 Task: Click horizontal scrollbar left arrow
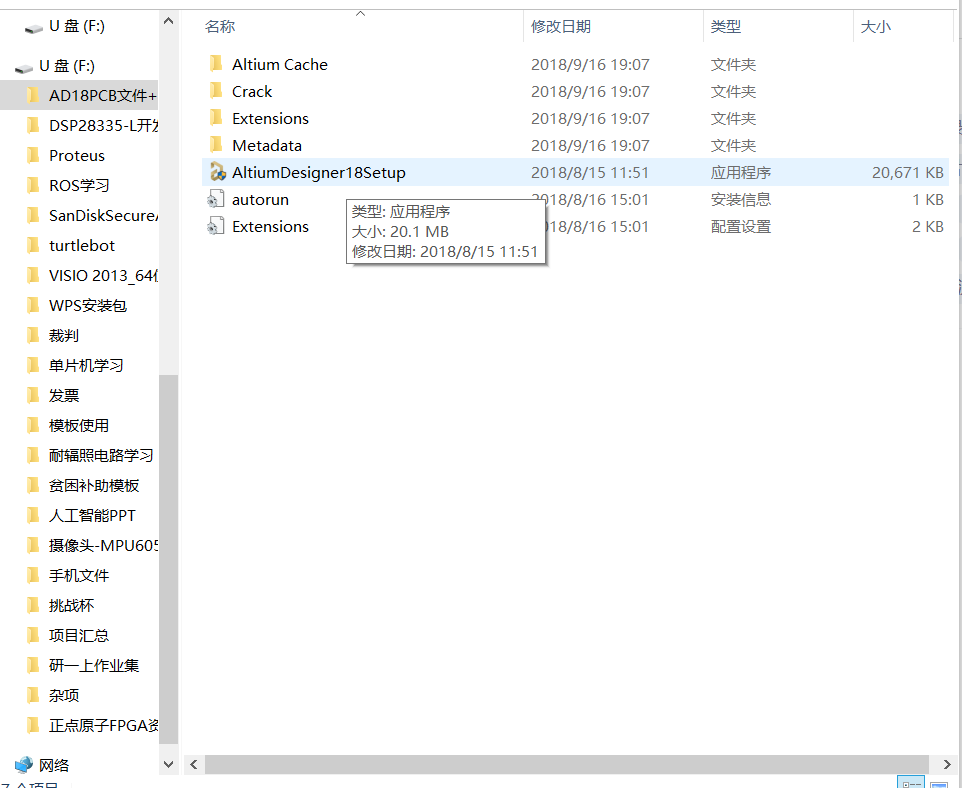pyautogui.click(x=194, y=764)
